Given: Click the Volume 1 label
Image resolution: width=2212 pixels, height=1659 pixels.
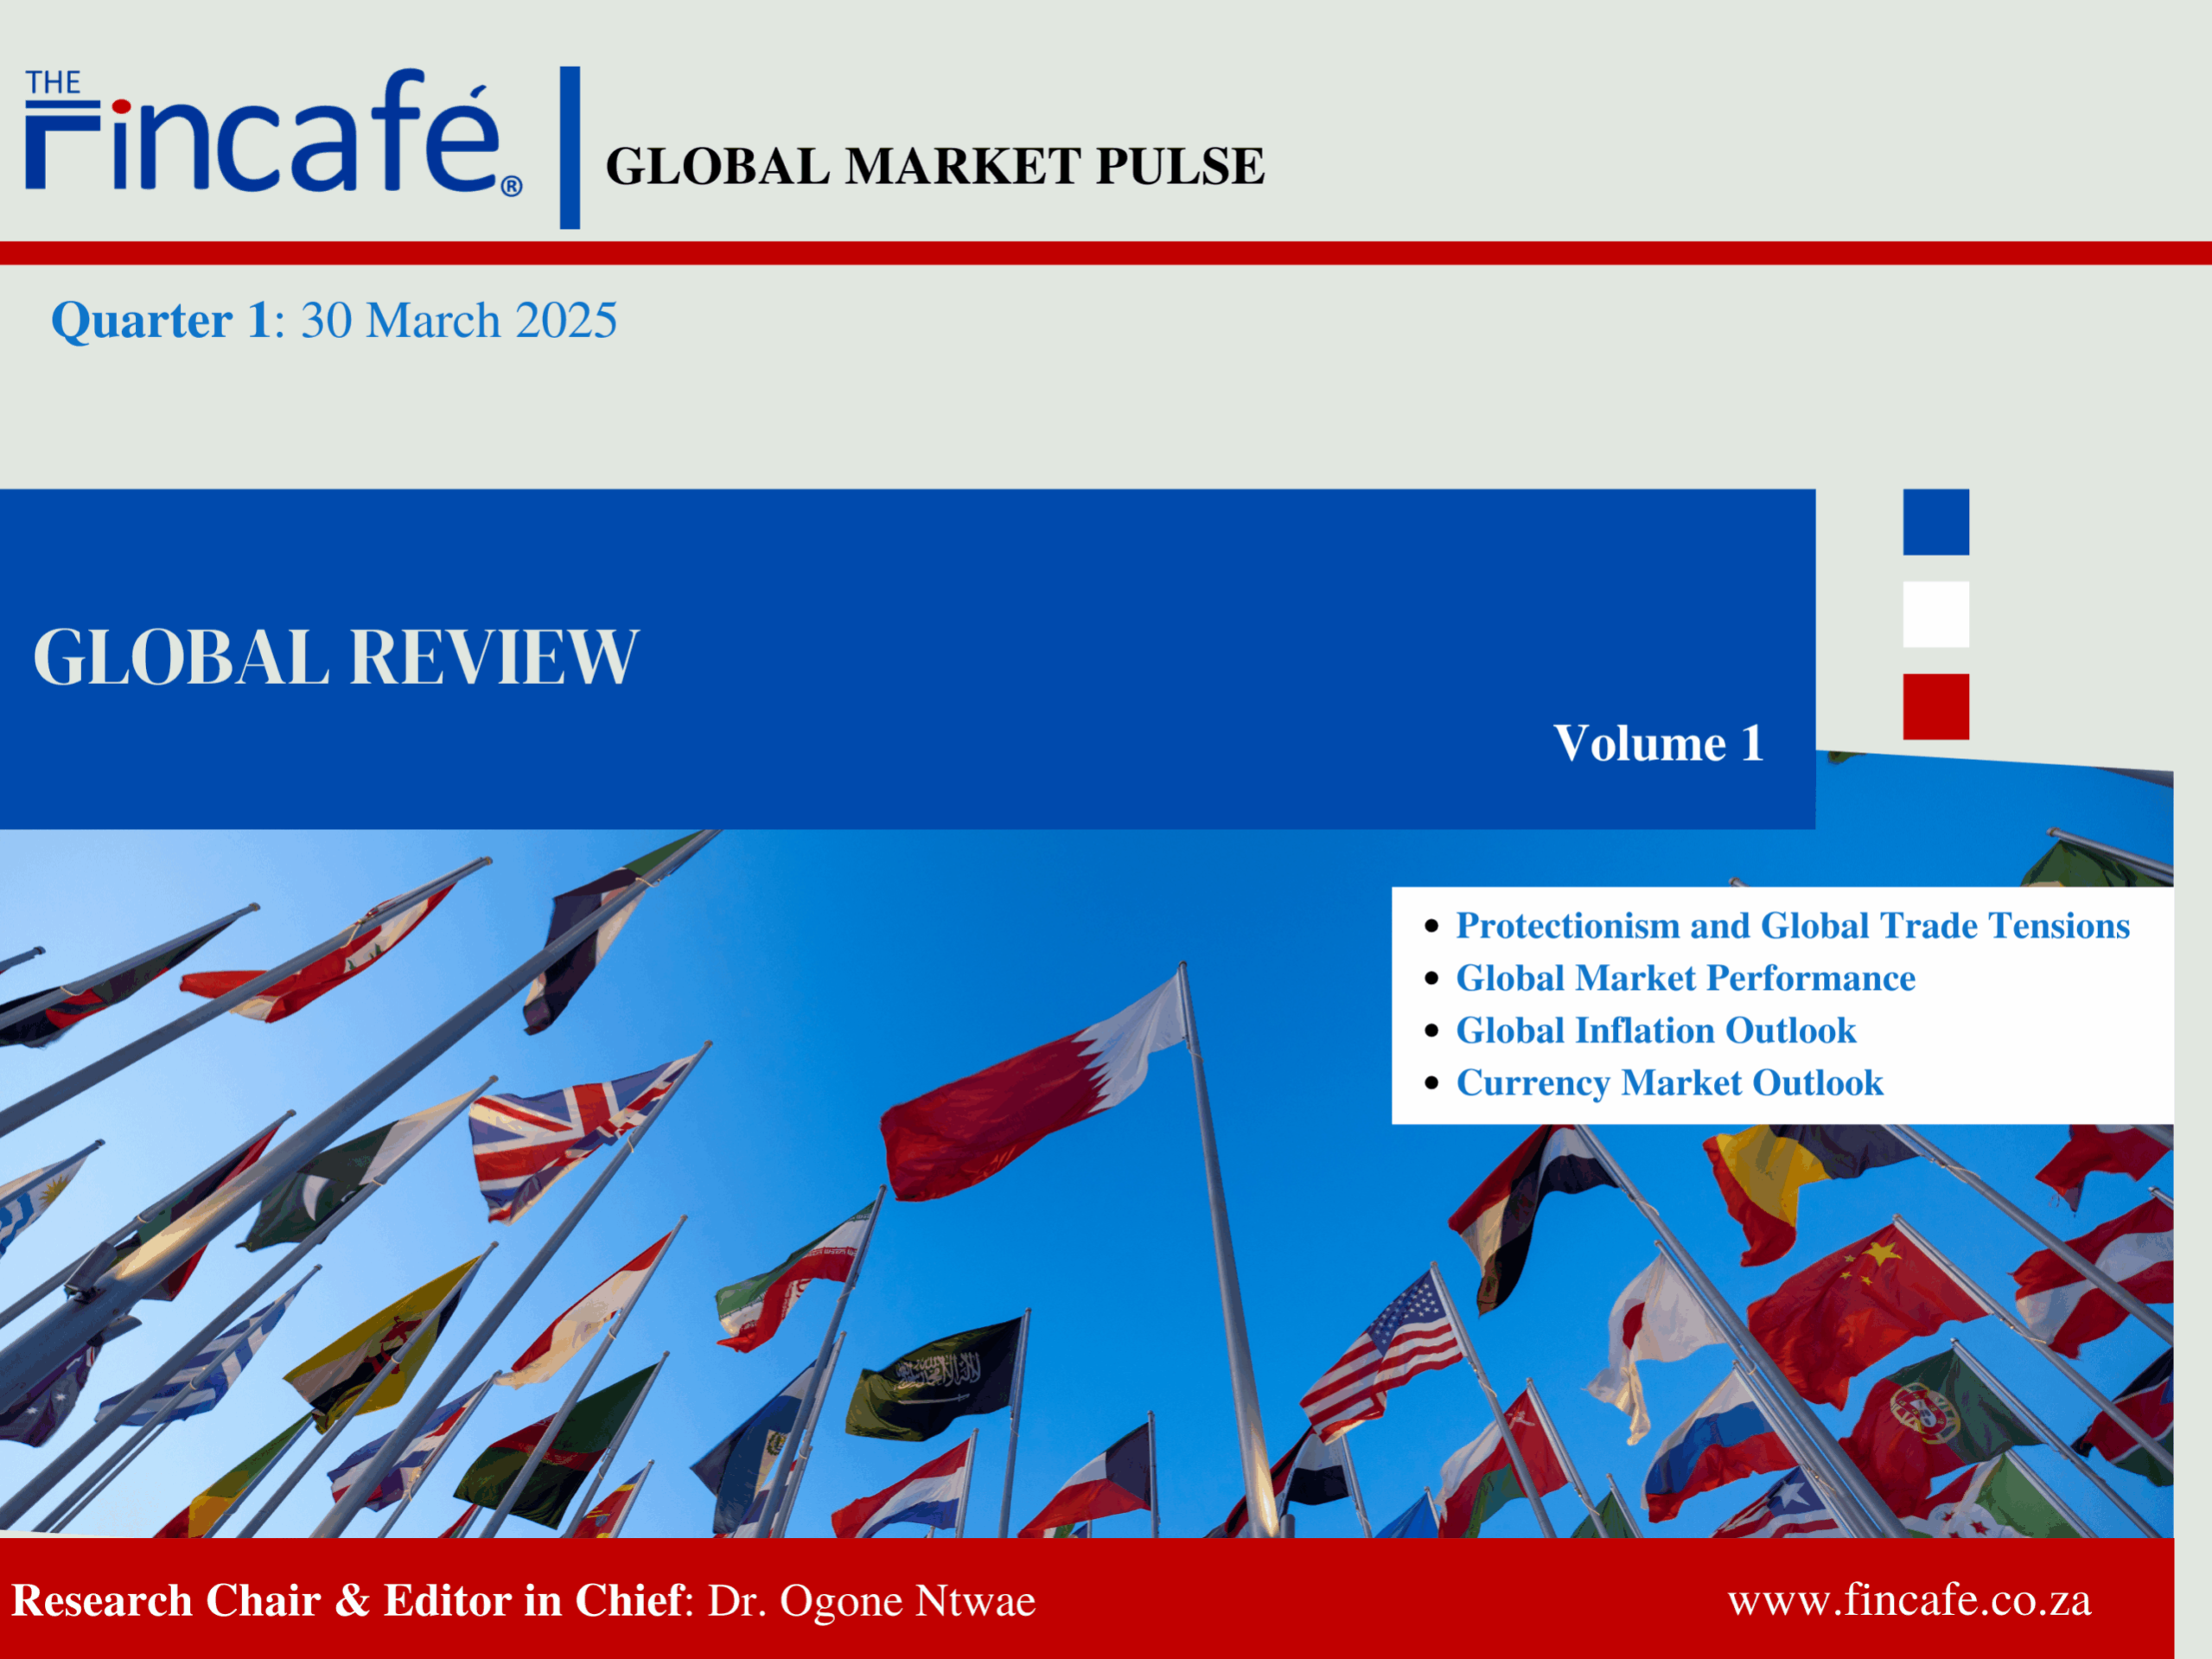Looking at the screenshot, I should (x=1657, y=743).
